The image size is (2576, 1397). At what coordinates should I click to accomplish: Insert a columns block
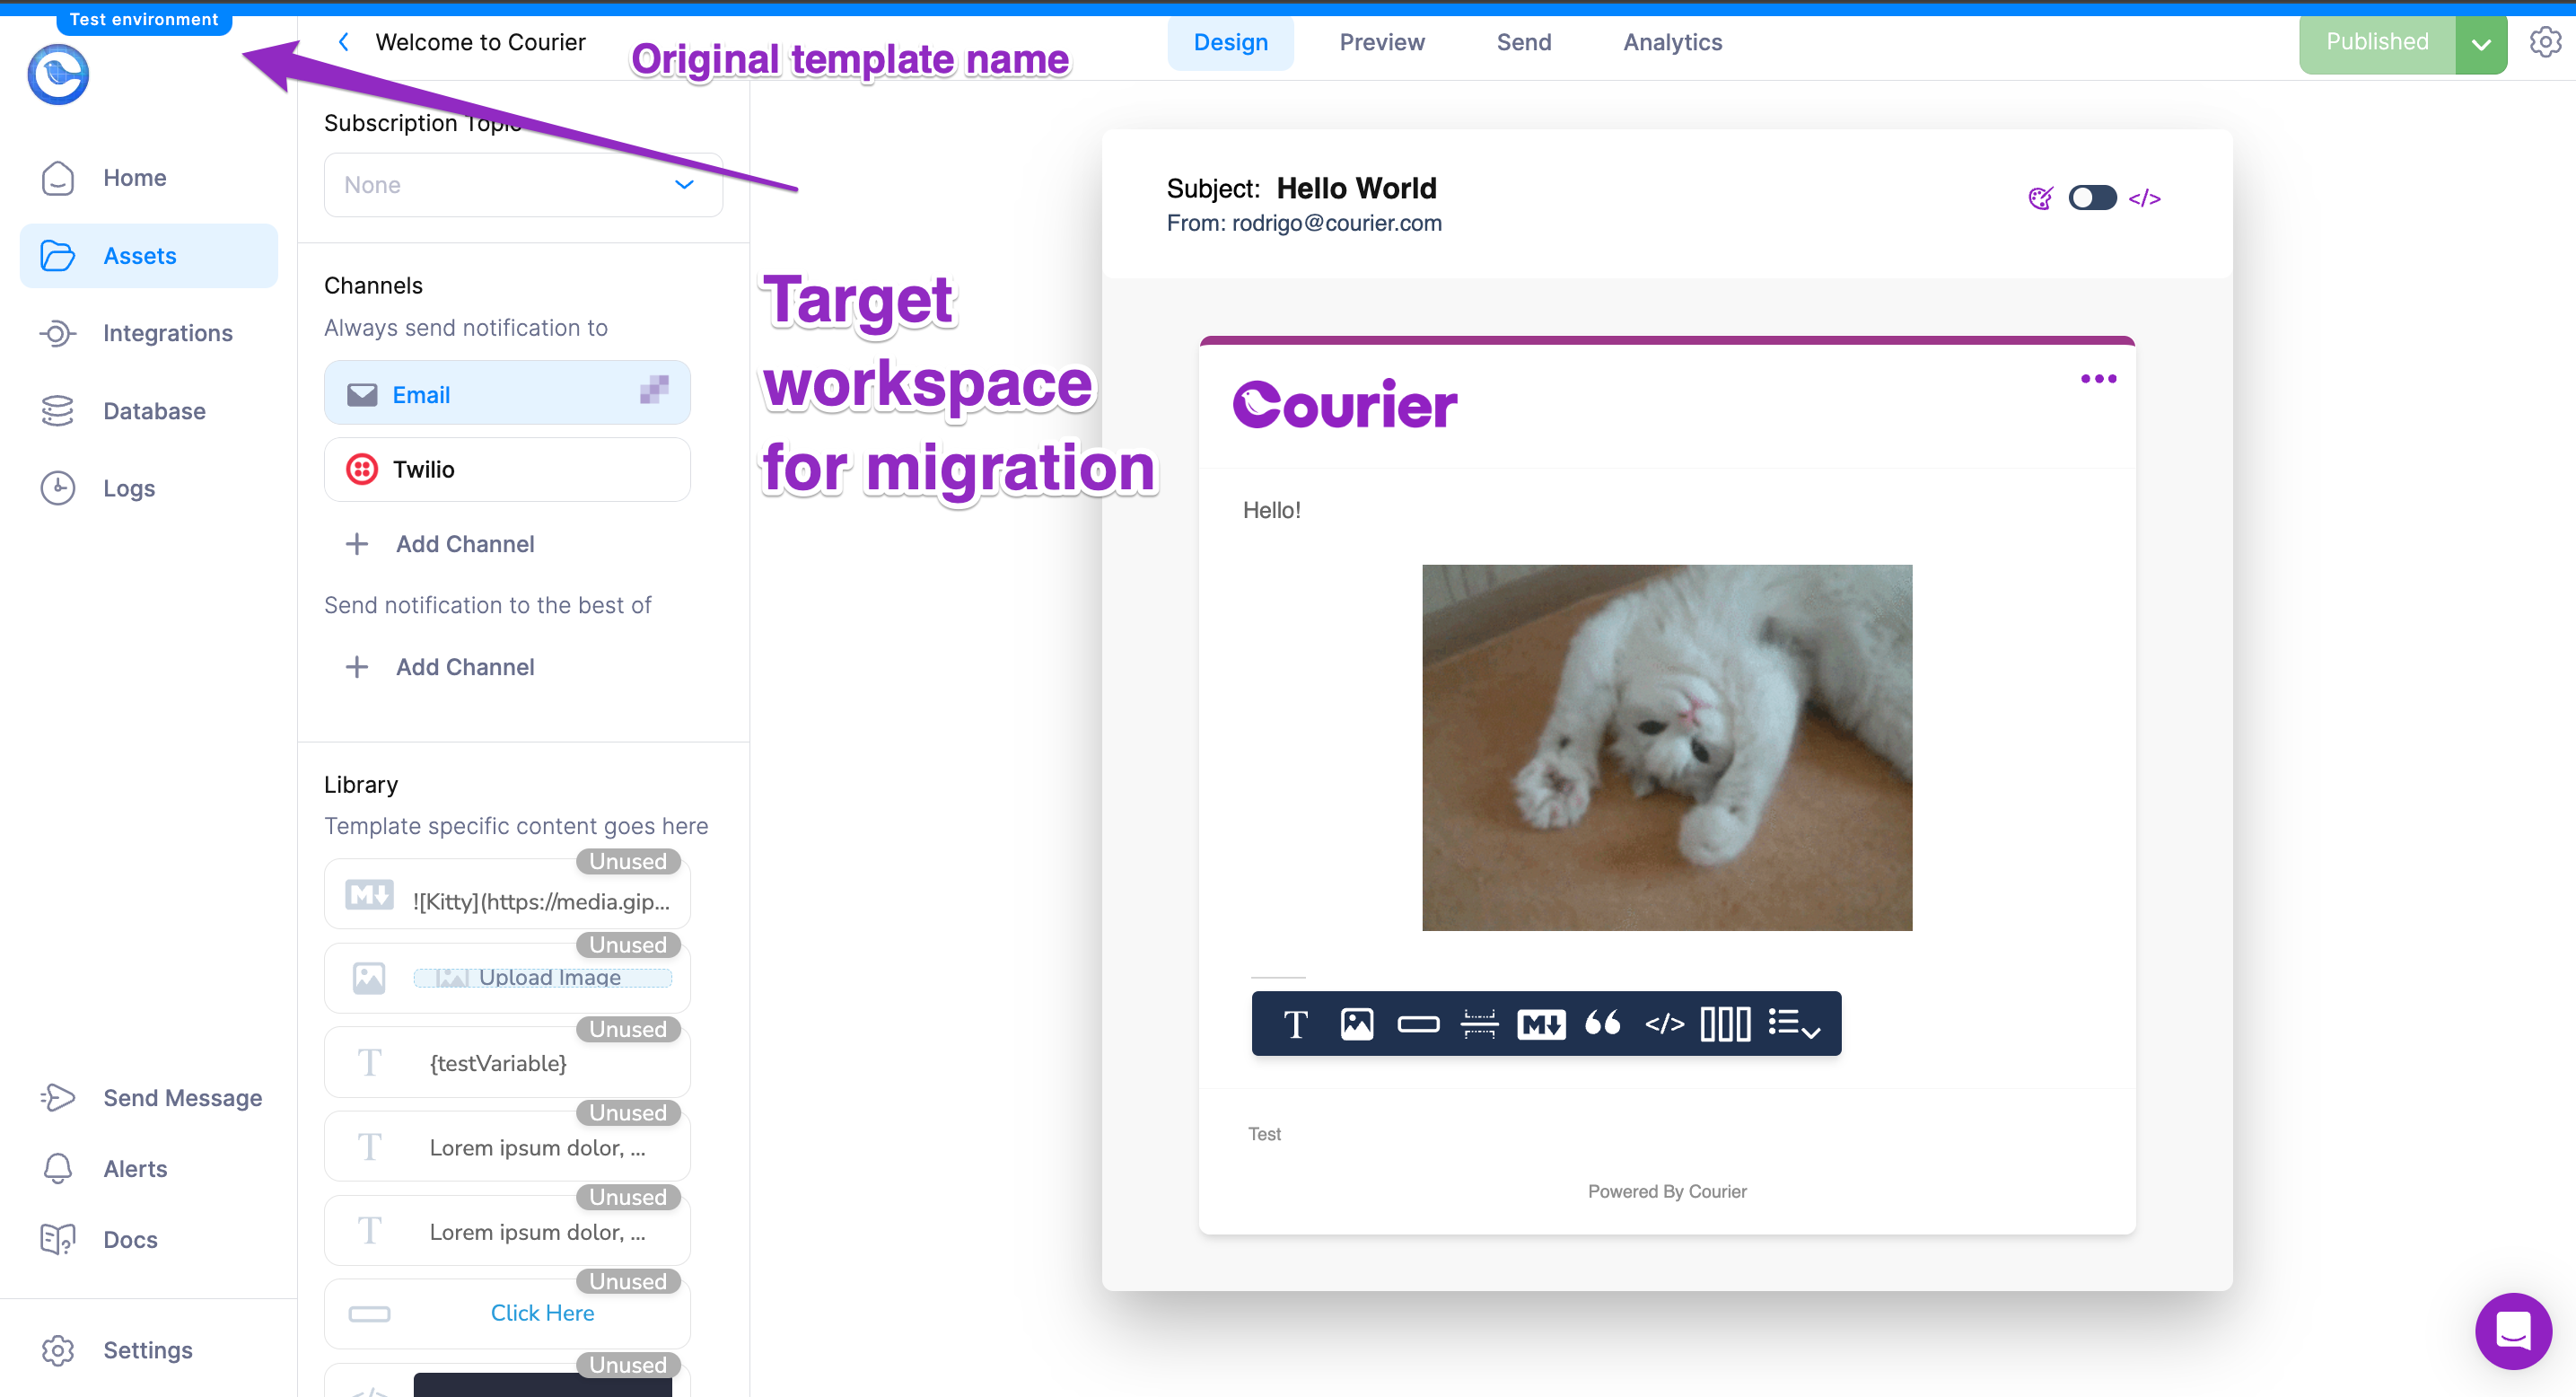click(x=1725, y=1023)
